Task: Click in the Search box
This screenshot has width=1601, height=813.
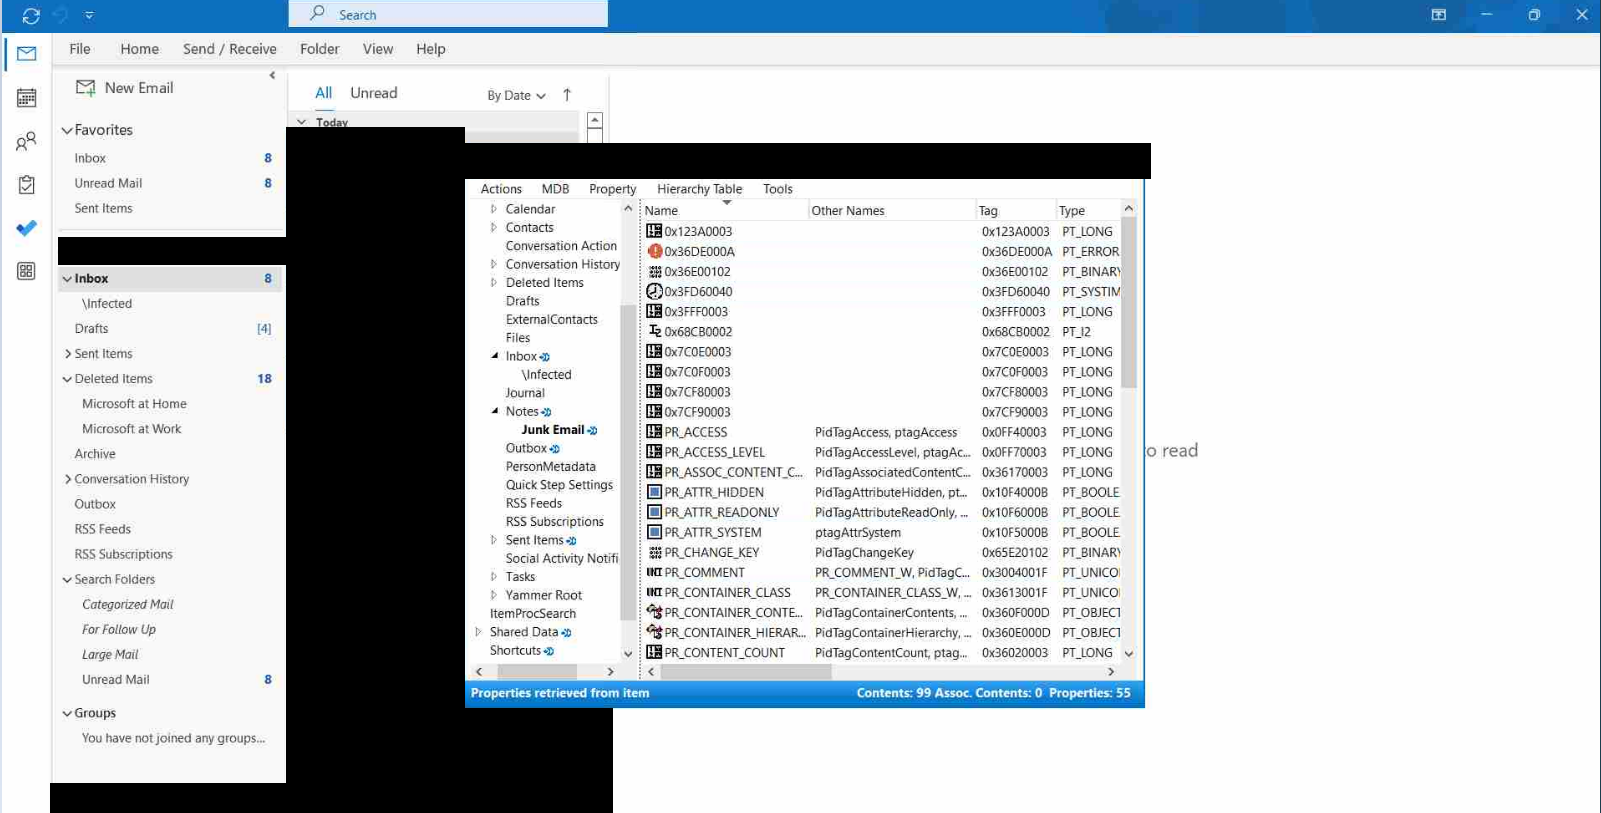Action: pyautogui.click(x=448, y=14)
